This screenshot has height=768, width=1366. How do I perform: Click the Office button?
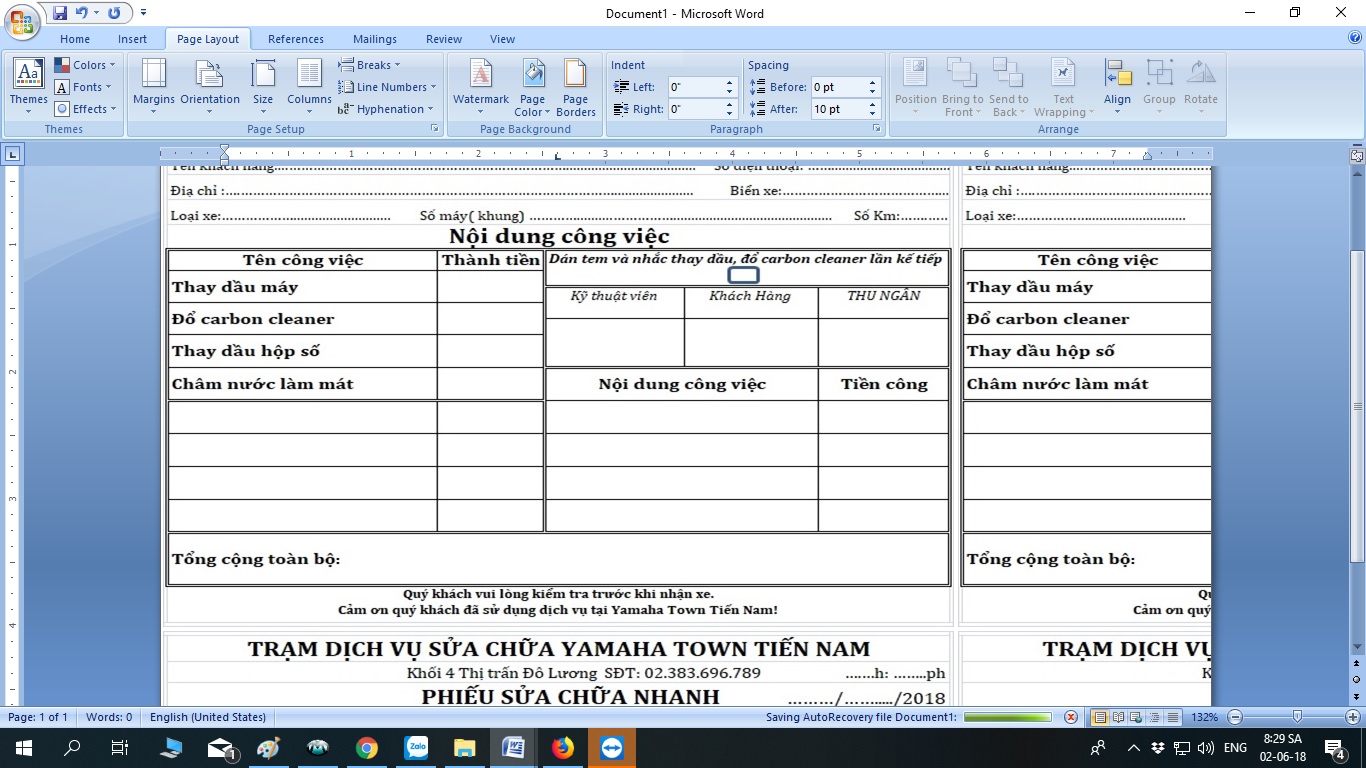pos(22,20)
